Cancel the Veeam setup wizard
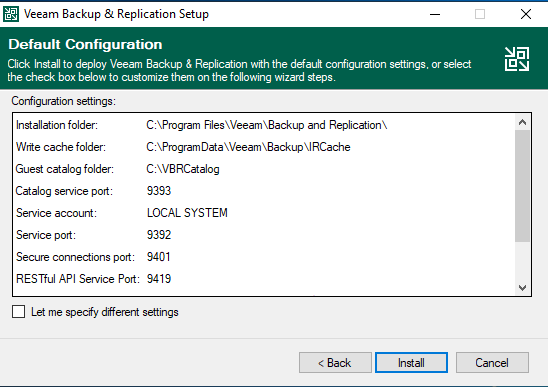The height and width of the screenshot is (387, 548). pos(492,363)
